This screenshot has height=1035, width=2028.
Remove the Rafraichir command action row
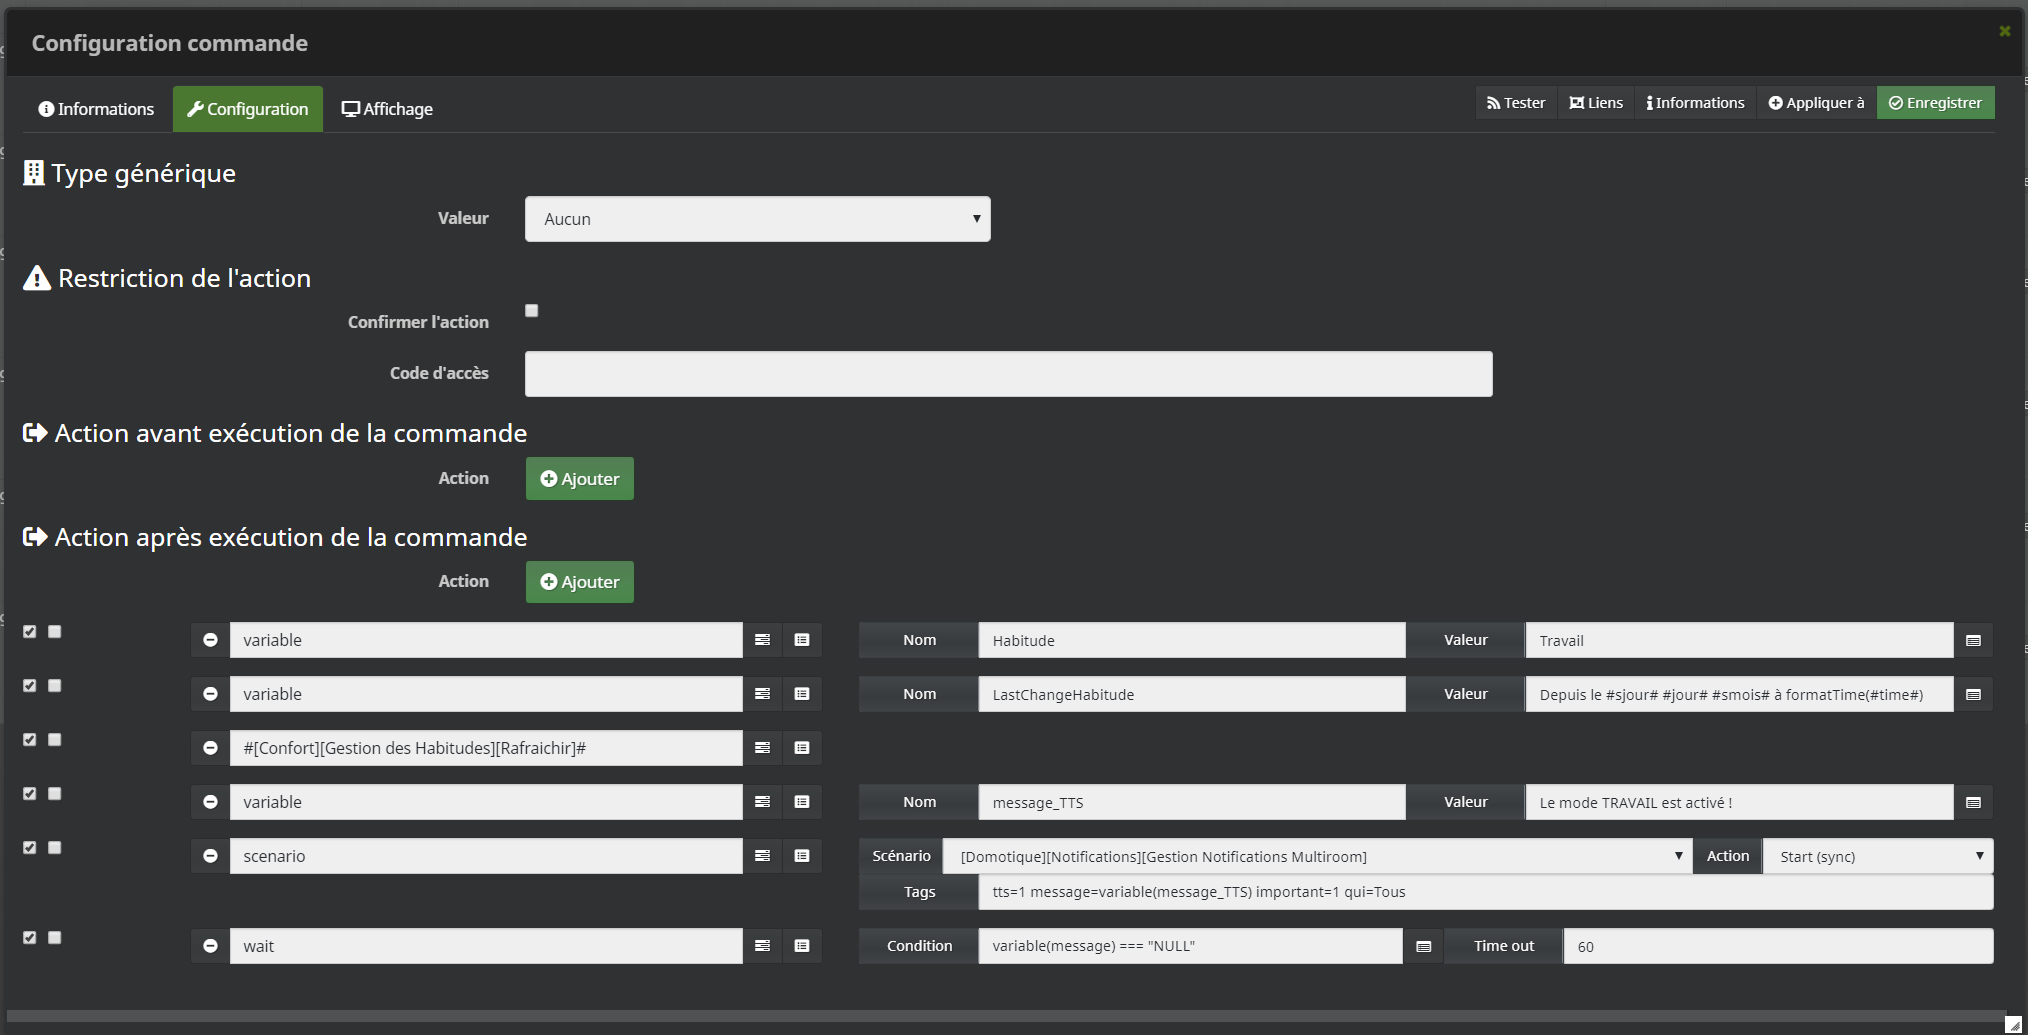pos(210,748)
